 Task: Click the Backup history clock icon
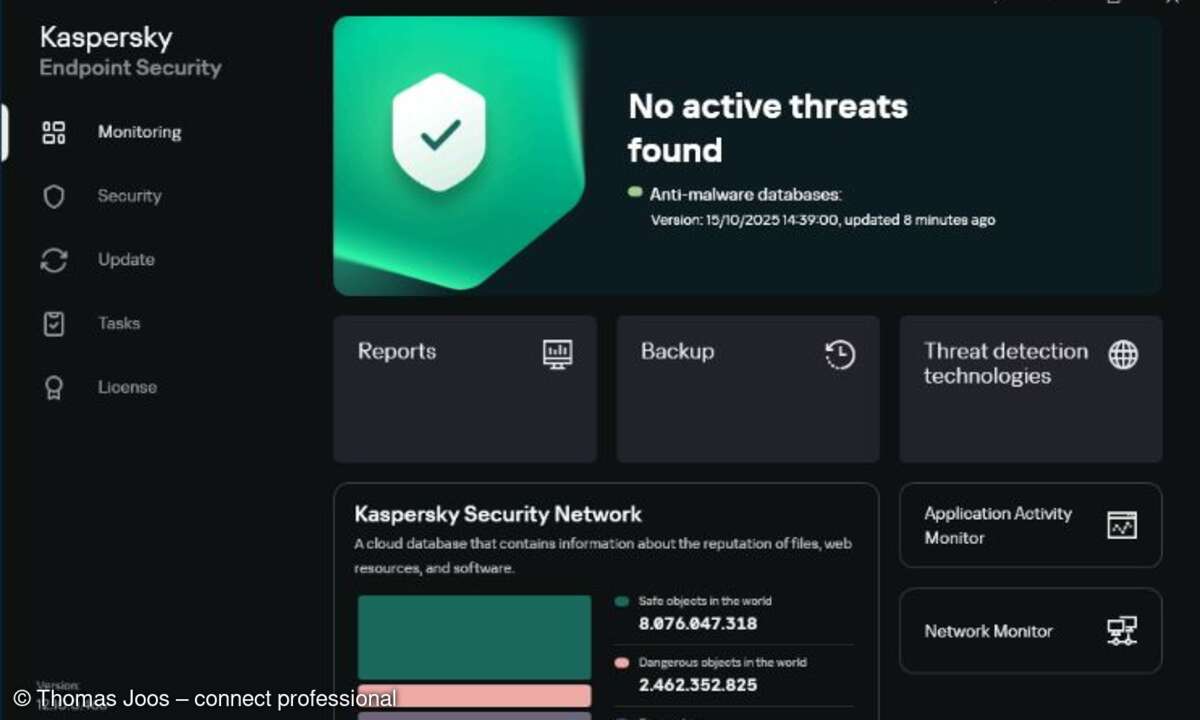(x=840, y=353)
